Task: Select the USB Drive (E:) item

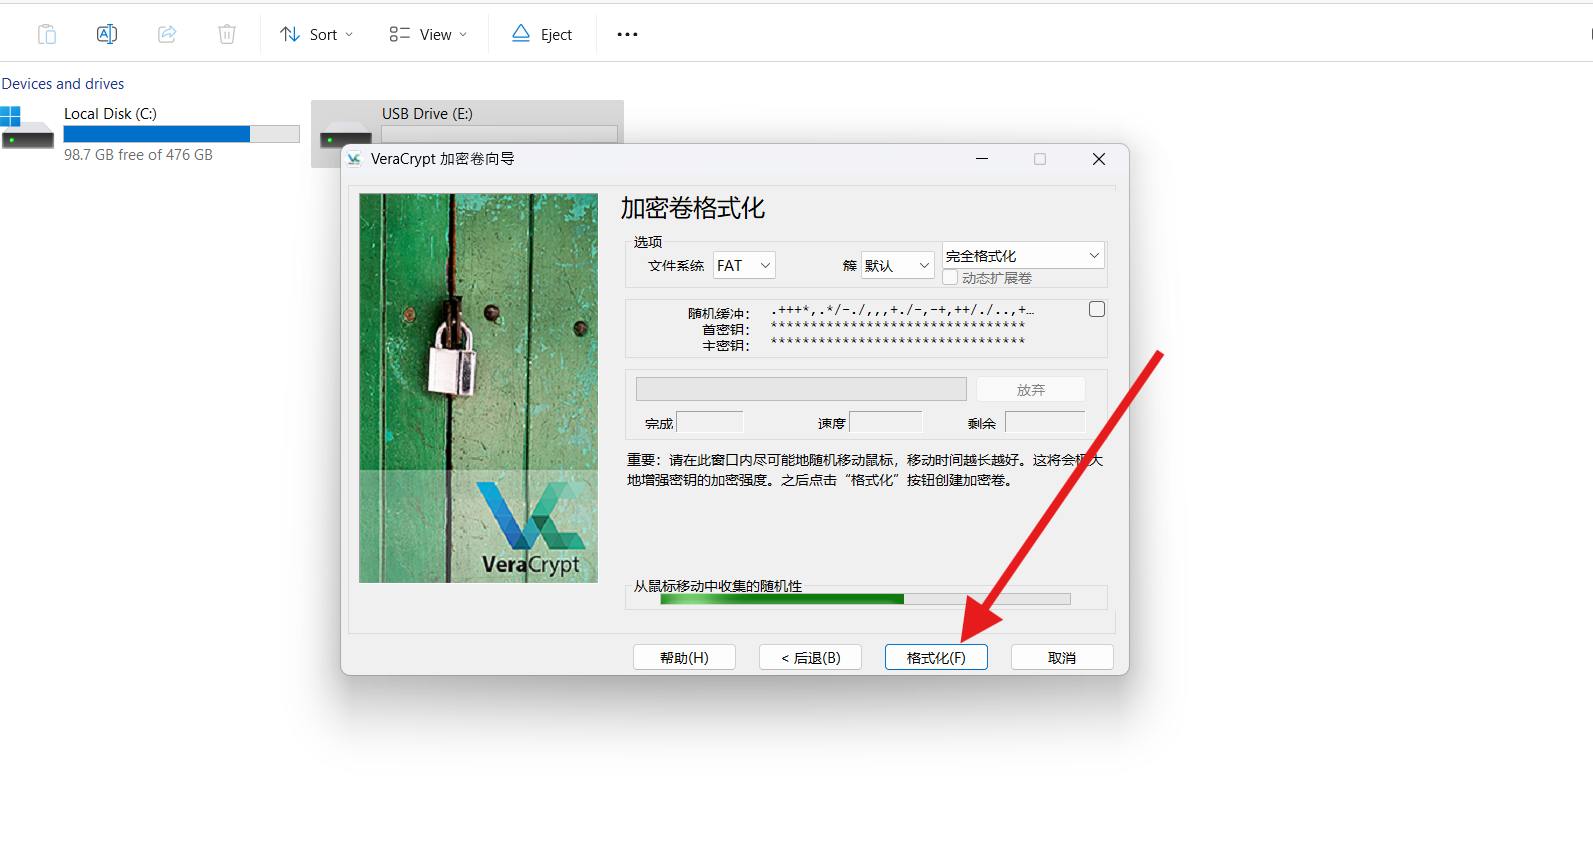Action: point(467,122)
